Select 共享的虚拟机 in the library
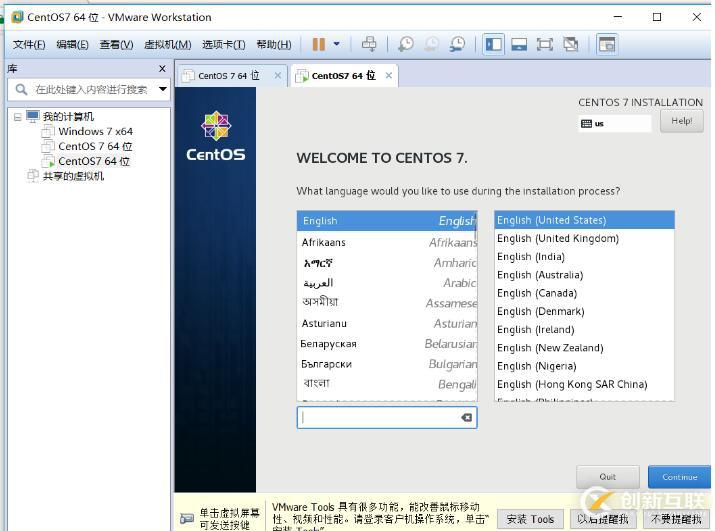Screen dimensions: 715x531 point(73,176)
